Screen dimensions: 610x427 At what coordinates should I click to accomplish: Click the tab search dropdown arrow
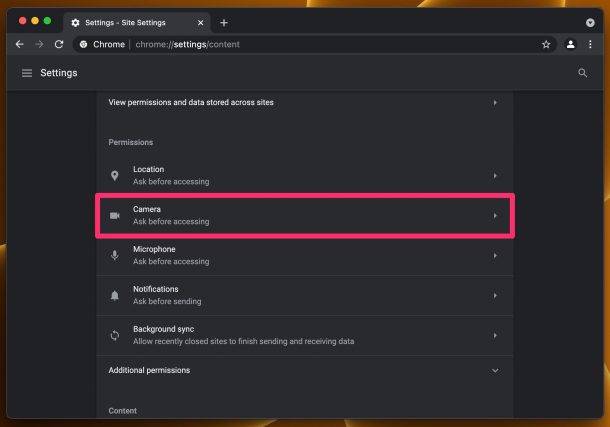point(590,22)
